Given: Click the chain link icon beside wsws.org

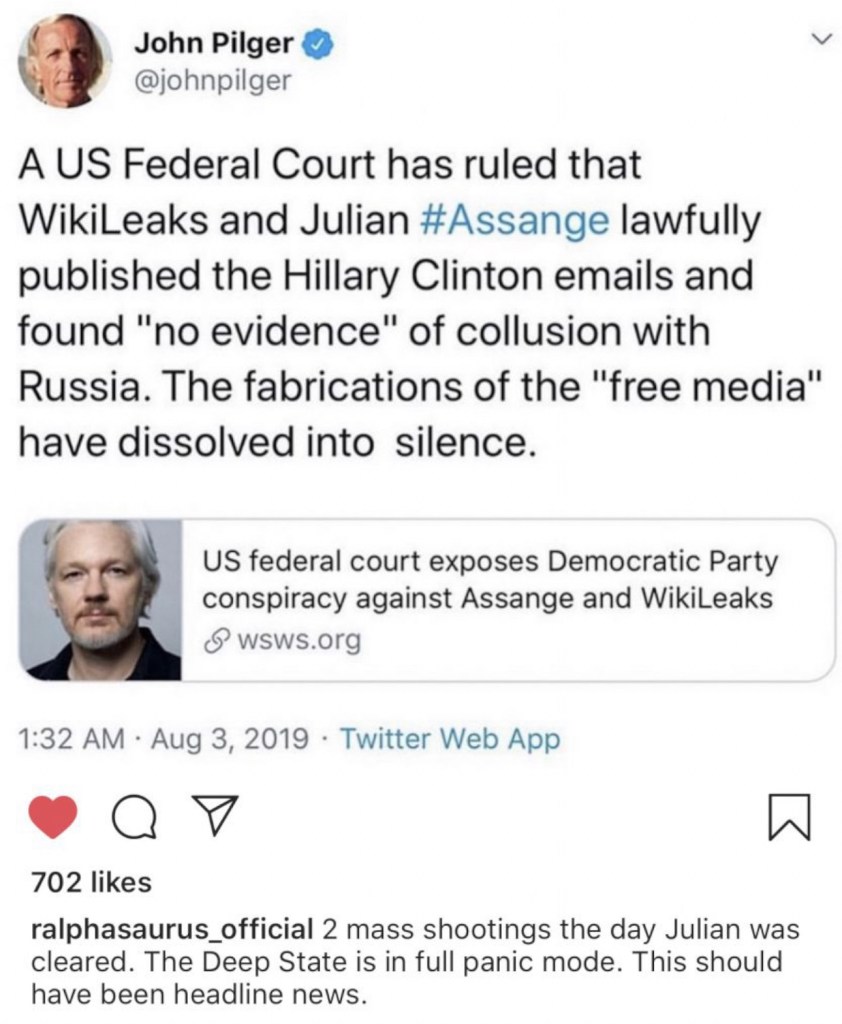Looking at the screenshot, I should click(214, 640).
